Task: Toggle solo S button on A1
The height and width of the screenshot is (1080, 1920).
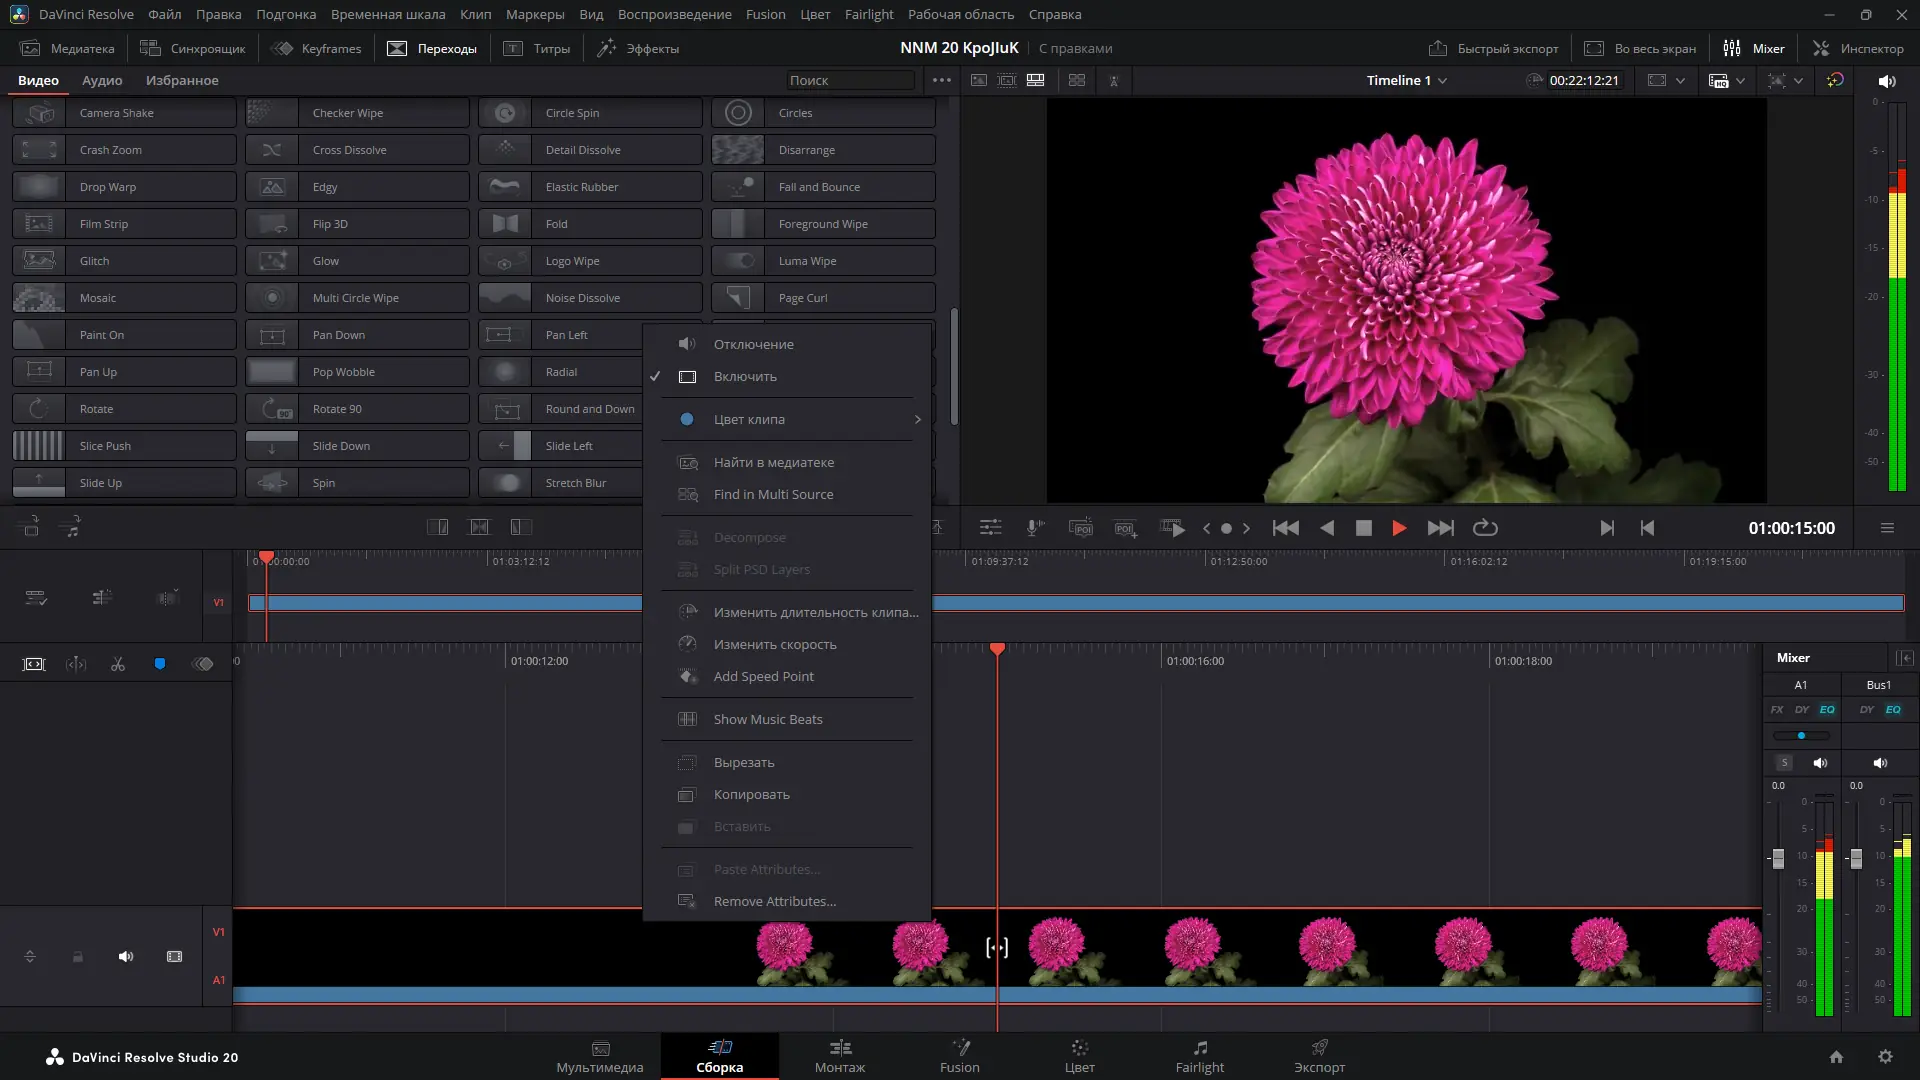Action: [x=1784, y=762]
